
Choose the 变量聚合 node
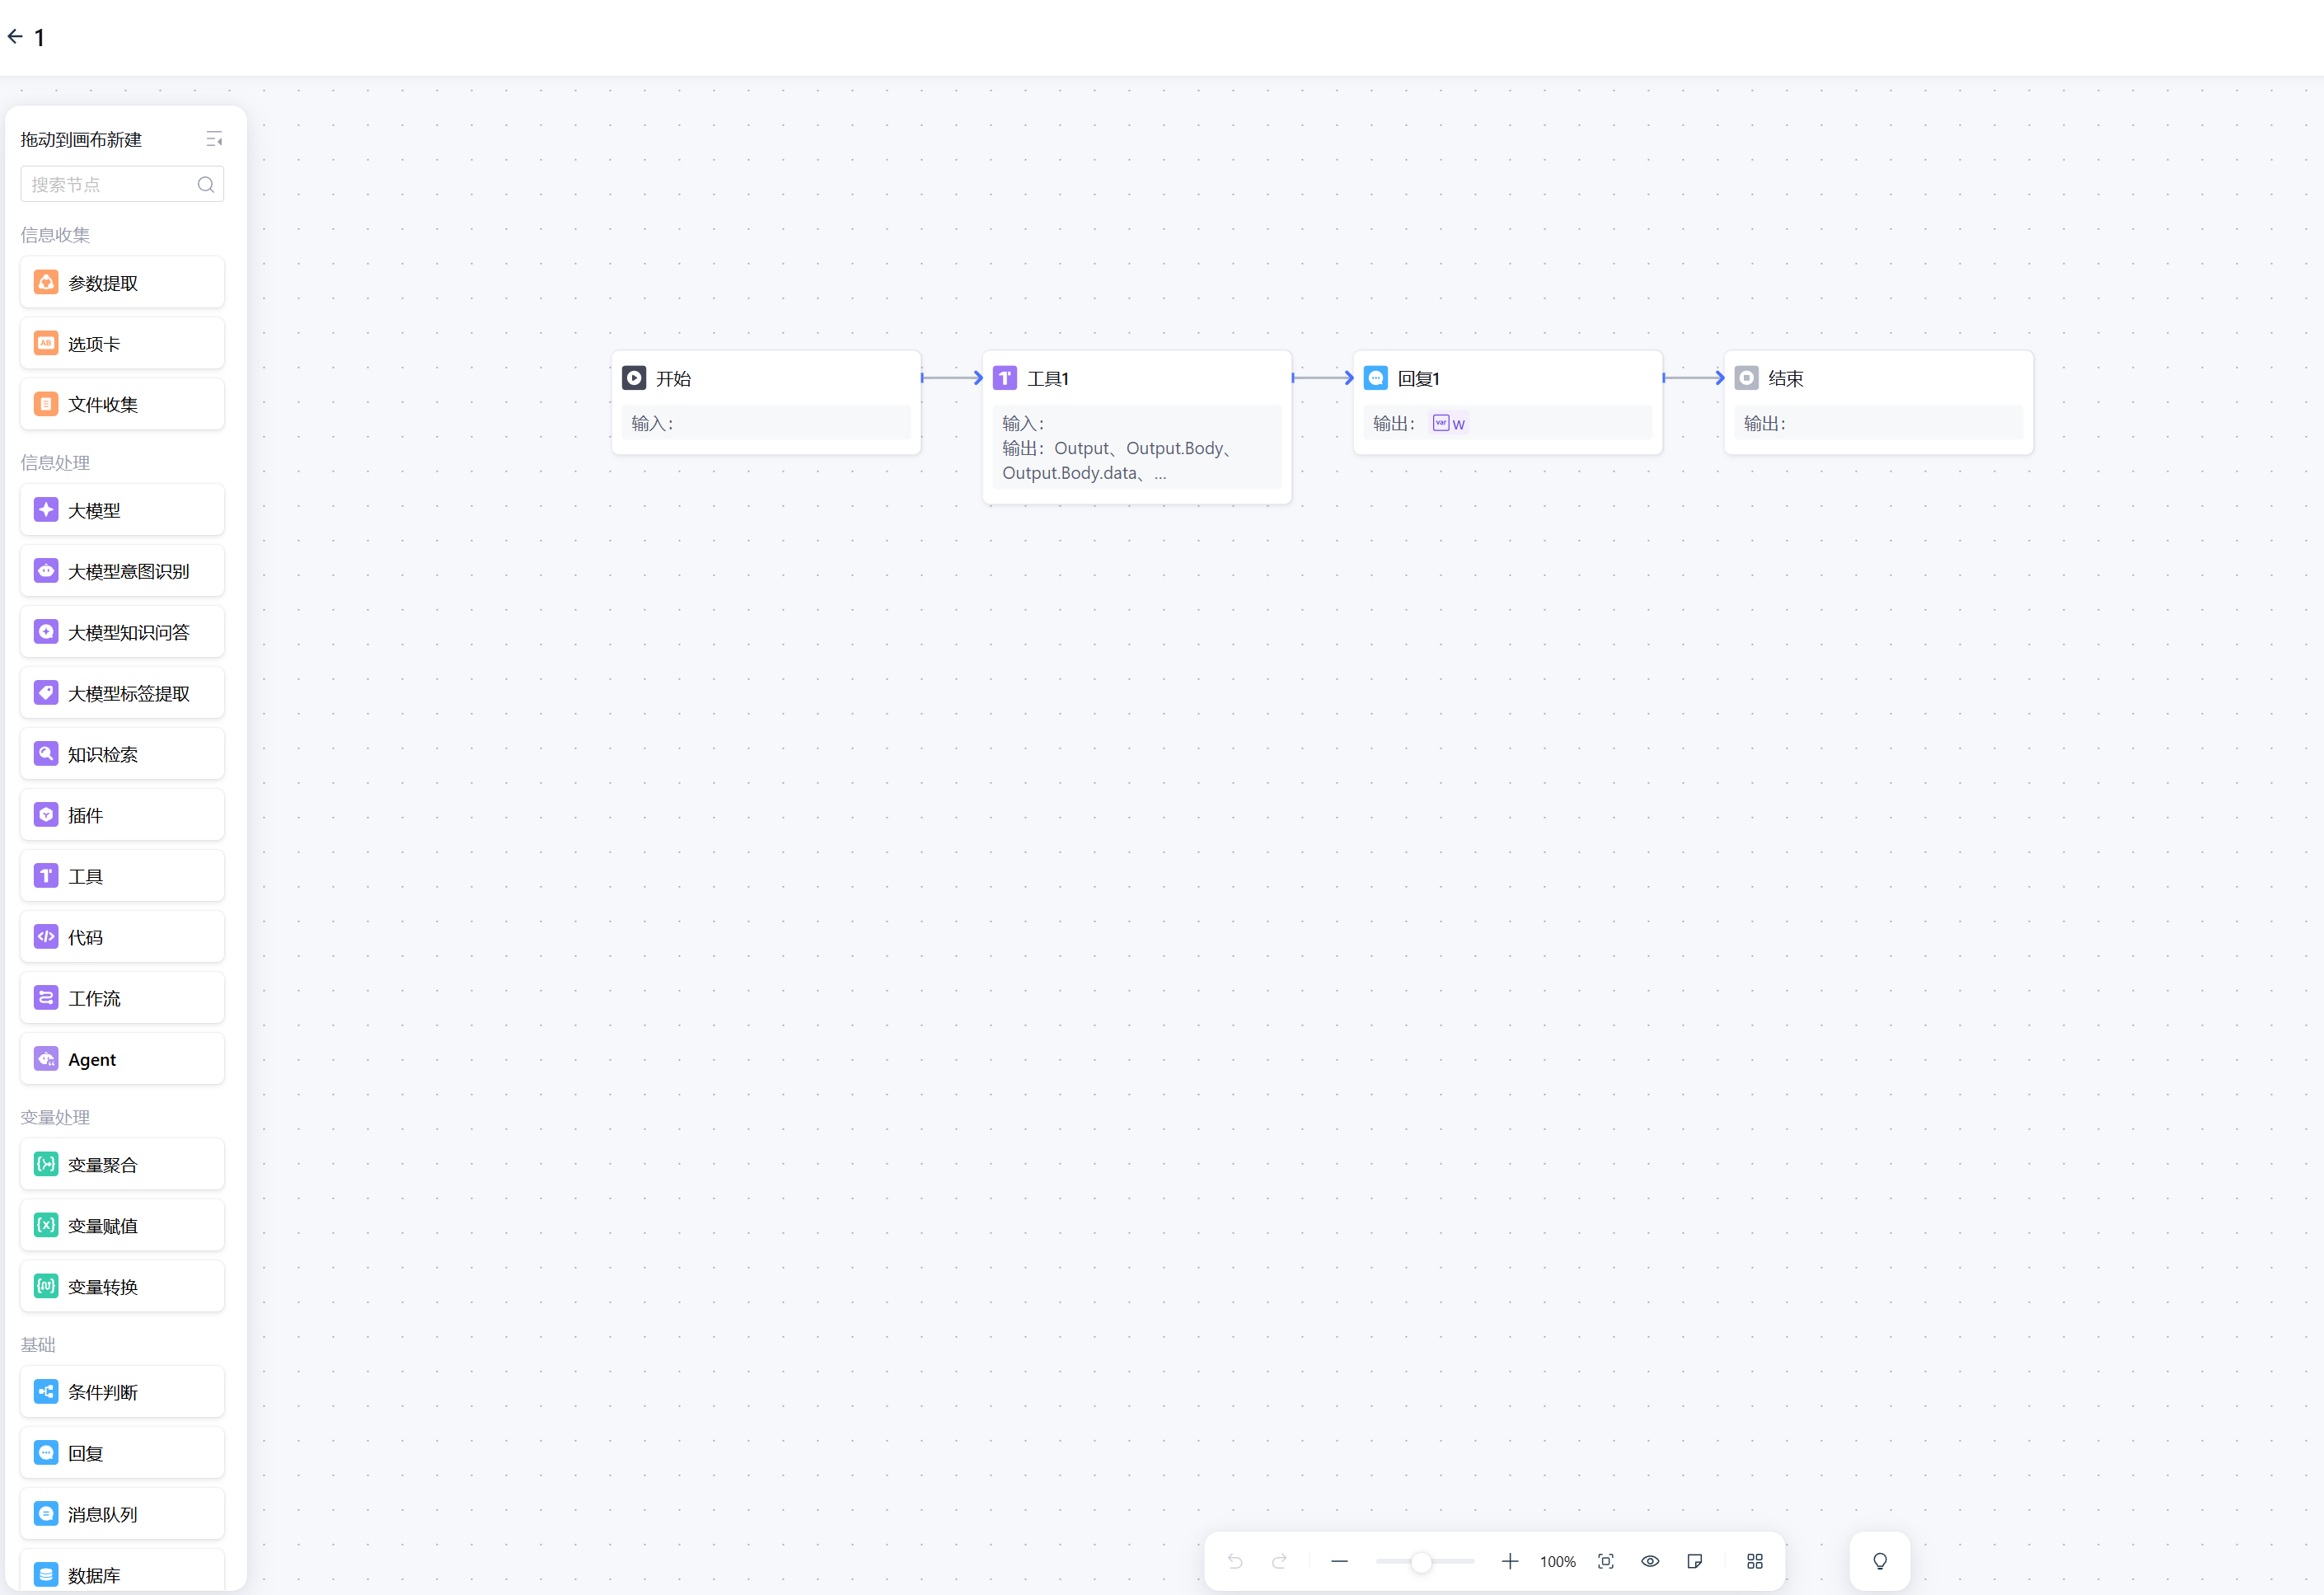pos(122,1165)
